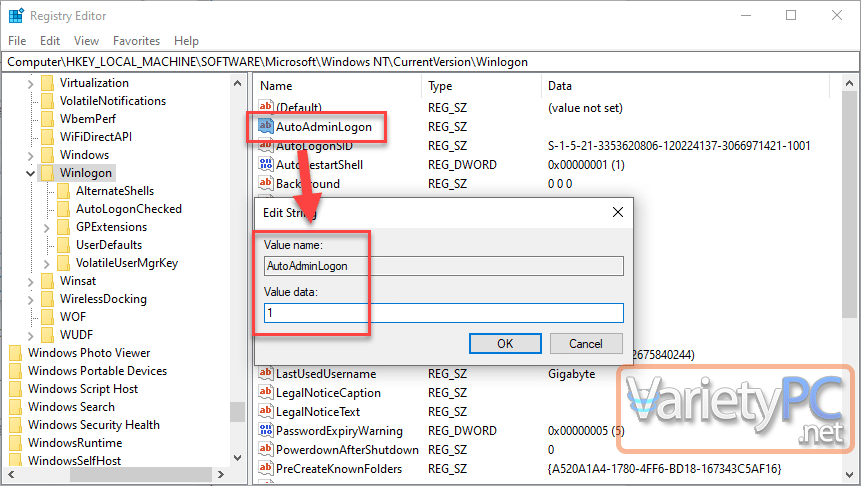
Task: Collapse the Winlogon tree node
Action: pos(31,174)
